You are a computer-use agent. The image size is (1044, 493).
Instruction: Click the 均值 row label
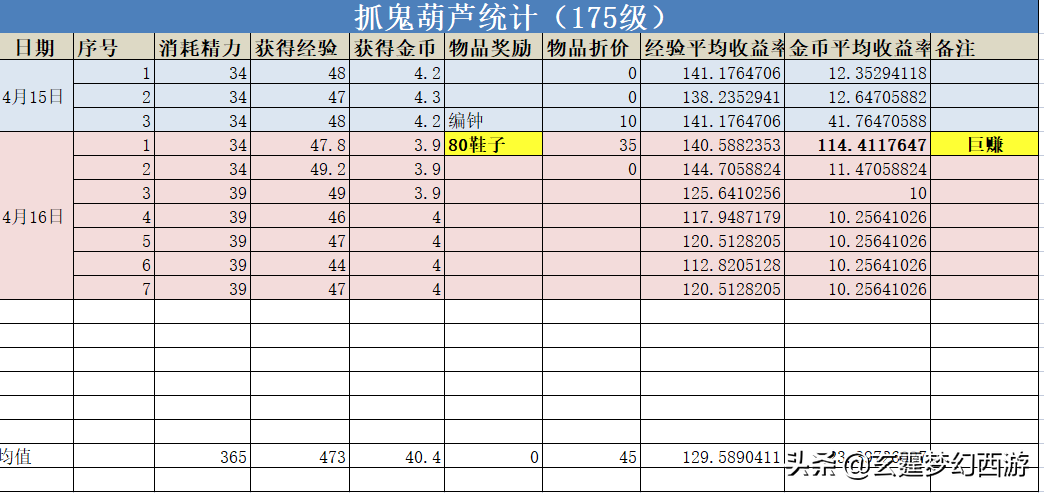pos(20,457)
